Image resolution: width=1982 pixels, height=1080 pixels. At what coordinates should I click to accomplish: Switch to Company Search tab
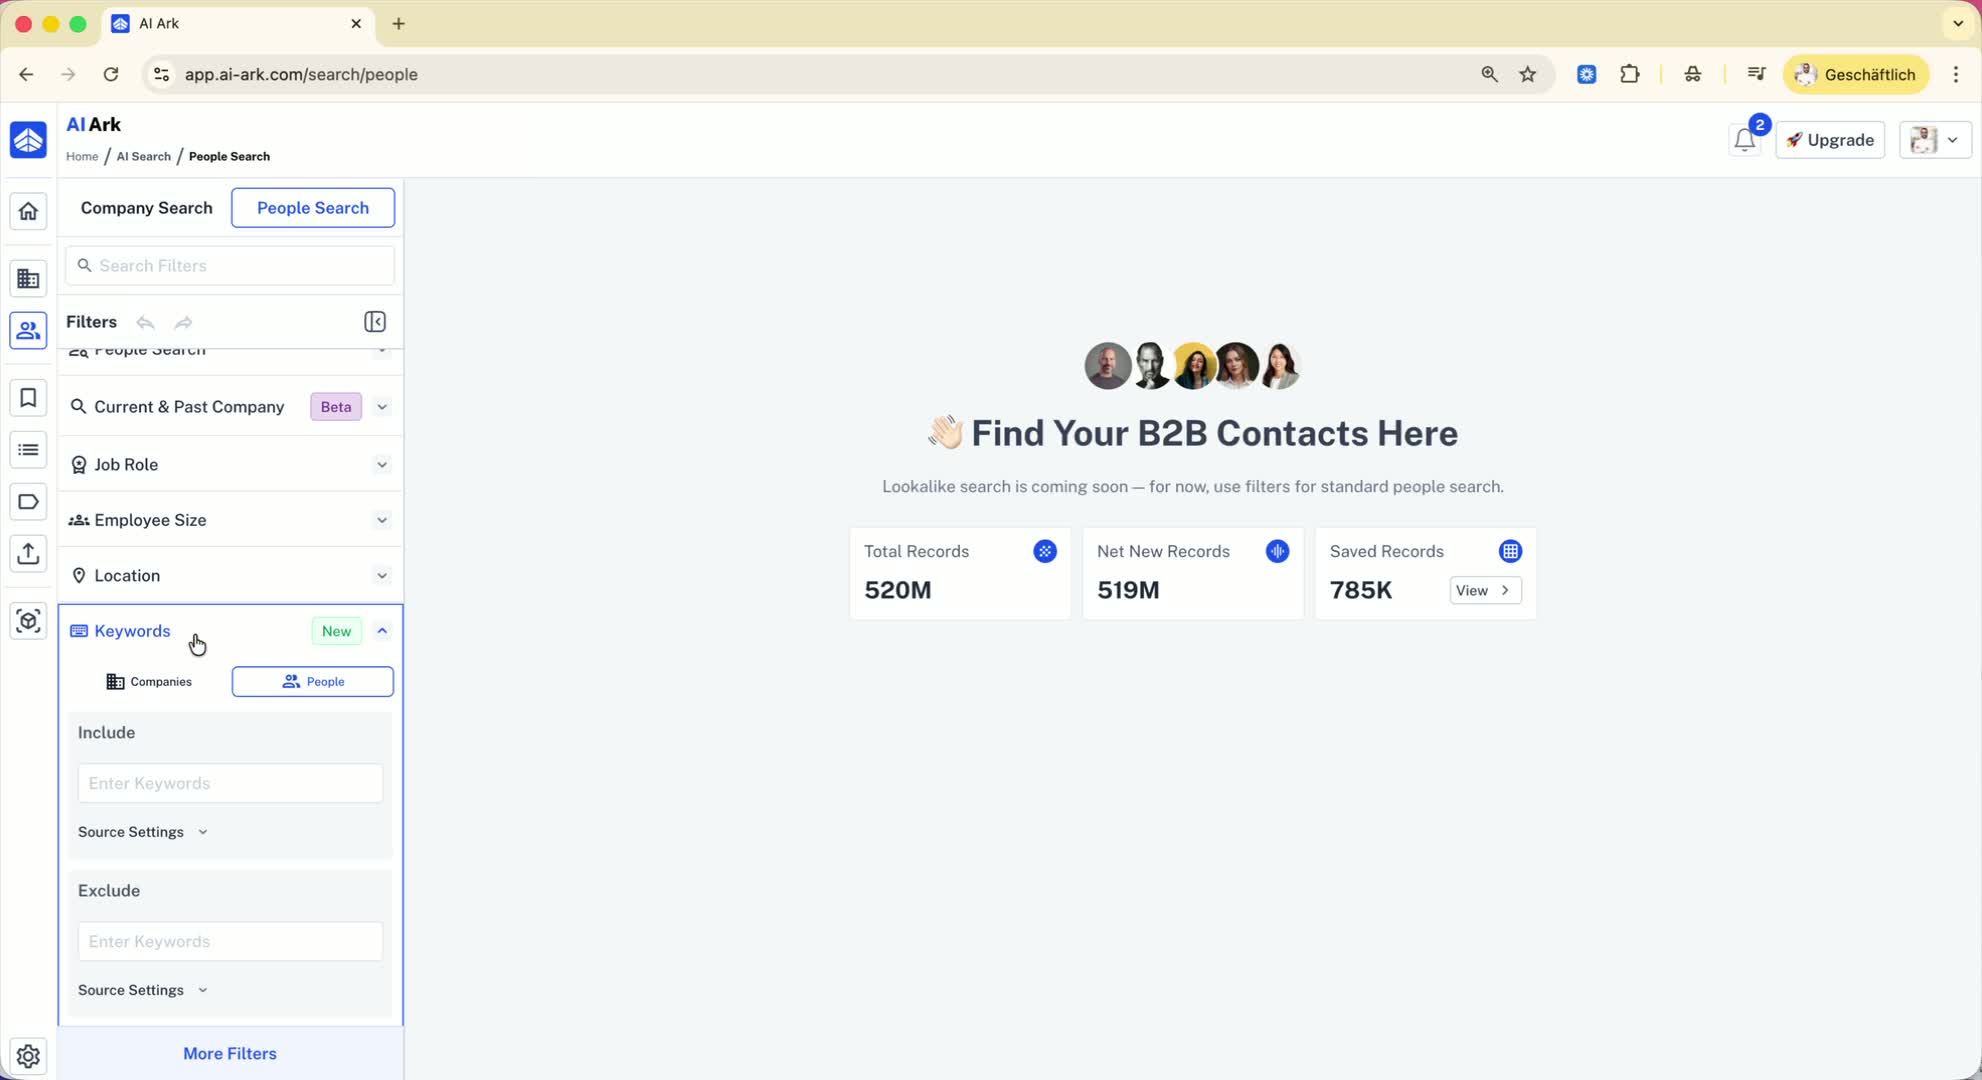tap(147, 208)
